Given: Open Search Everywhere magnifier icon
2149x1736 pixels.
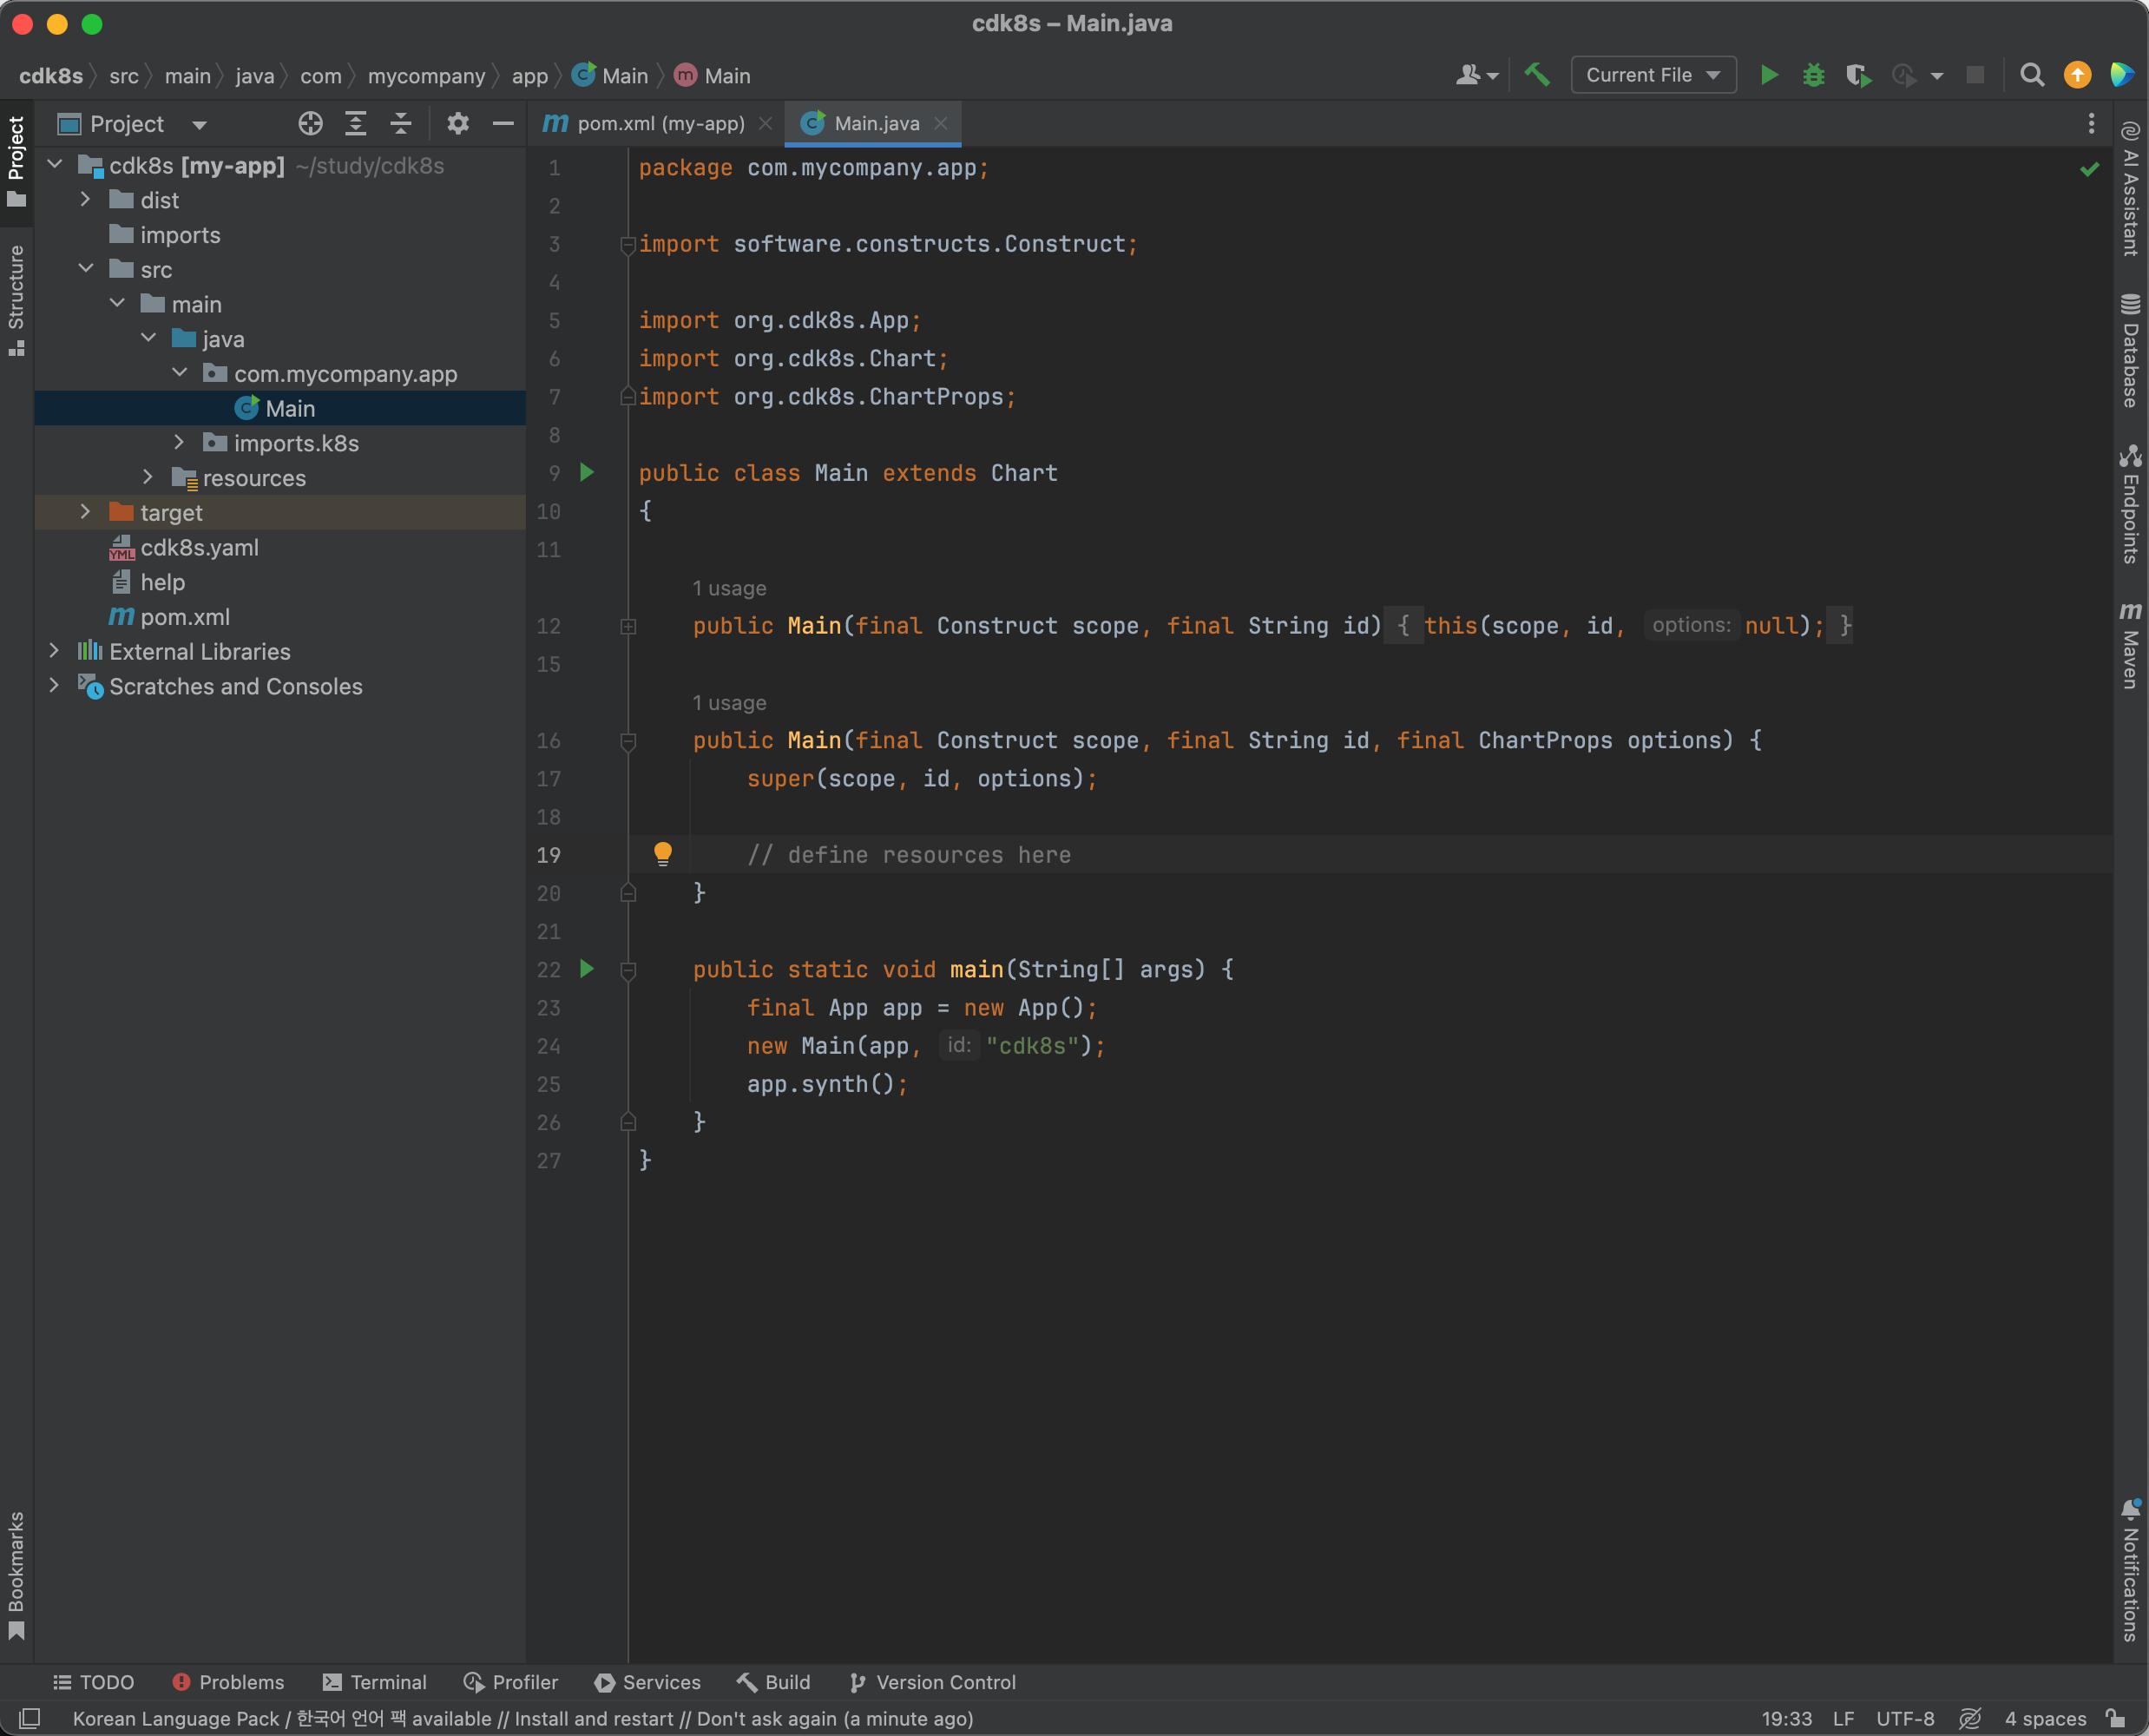Looking at the screenshot, I should coord(2031,75).
